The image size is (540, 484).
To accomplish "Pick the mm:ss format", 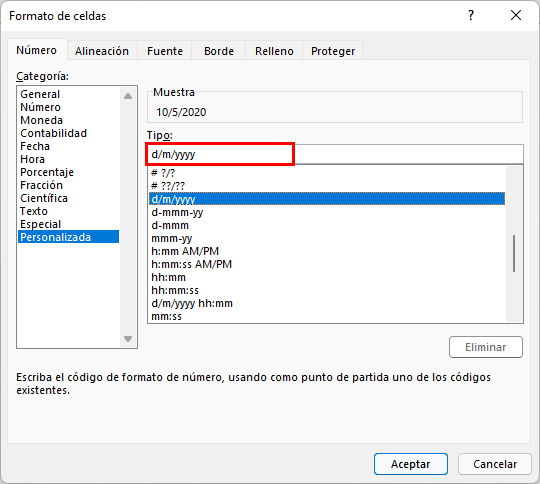I will coord(328,316).
